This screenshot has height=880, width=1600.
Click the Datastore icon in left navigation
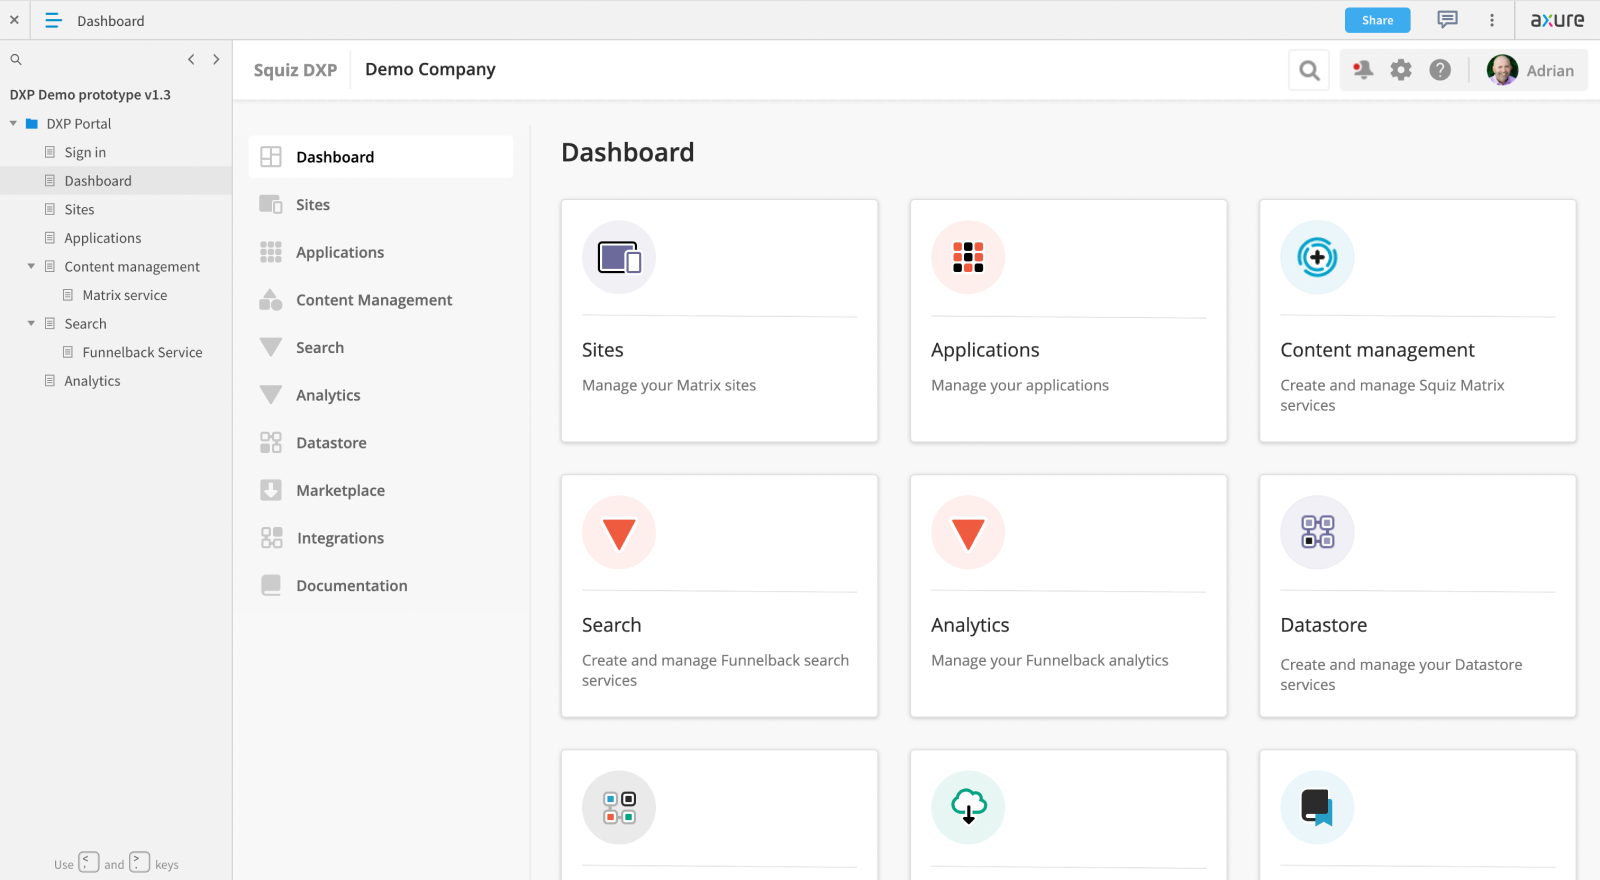(x=271, y=443)
